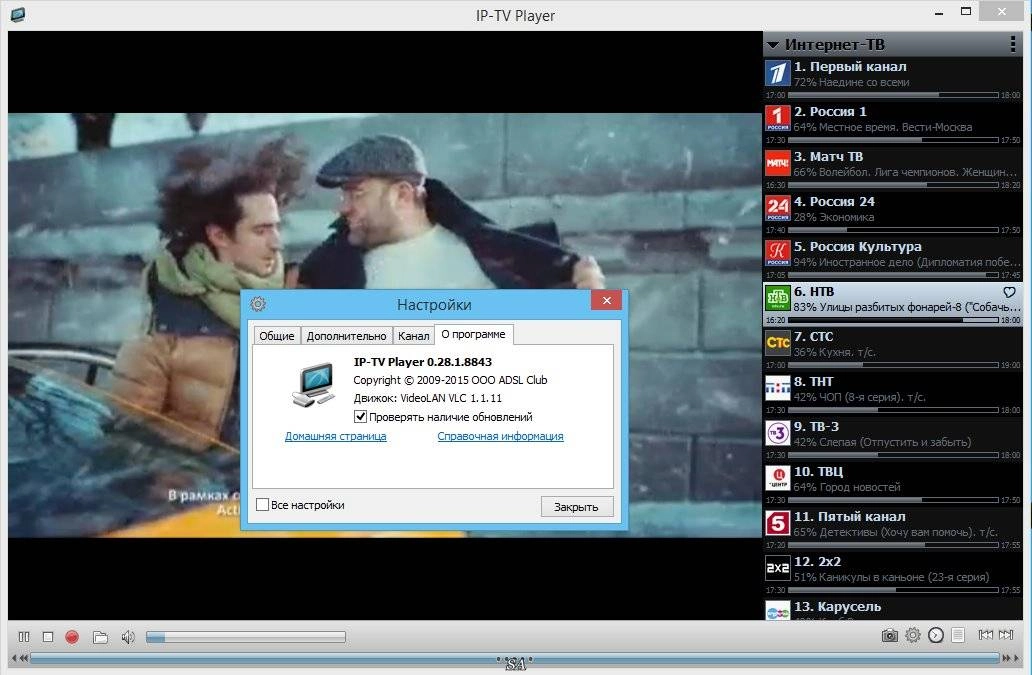Uncheck Проверять наличие обновлений

pos(360,416)
